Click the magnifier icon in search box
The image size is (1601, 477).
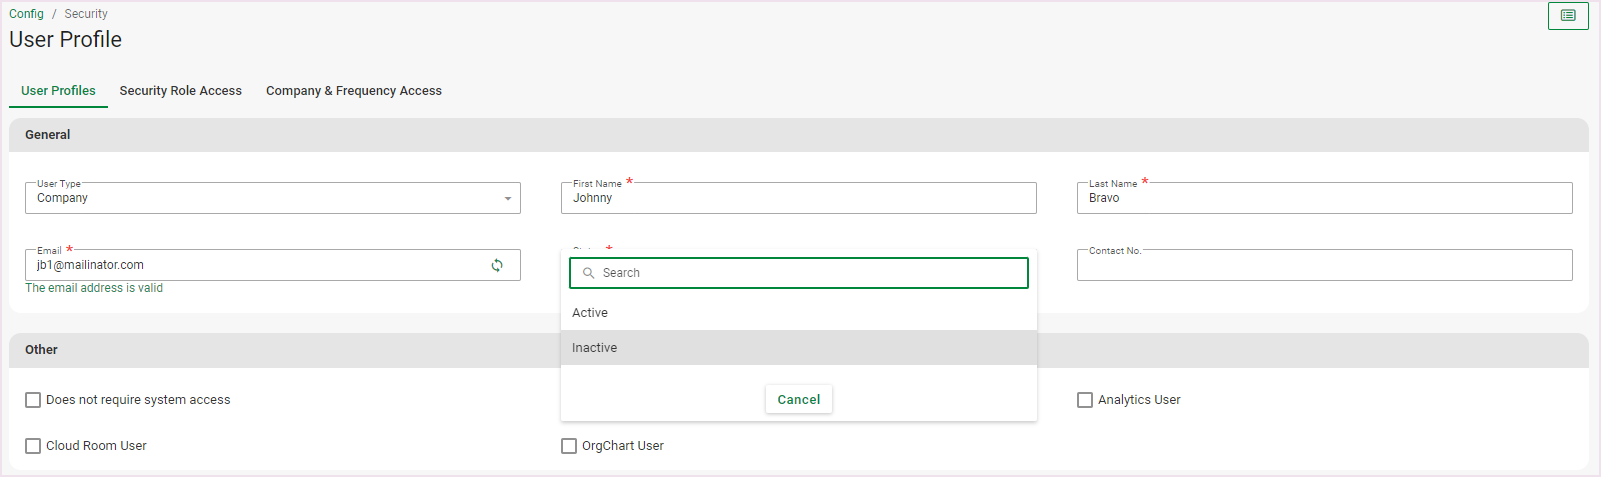pos(589,273)
